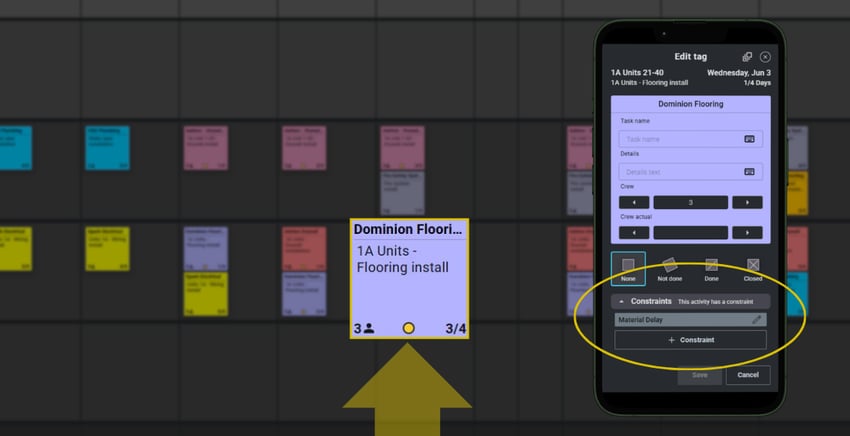Decrease the Crew count
Viewport: 850px width, 436px height.
pyautogui.click(x=634, y=202)
